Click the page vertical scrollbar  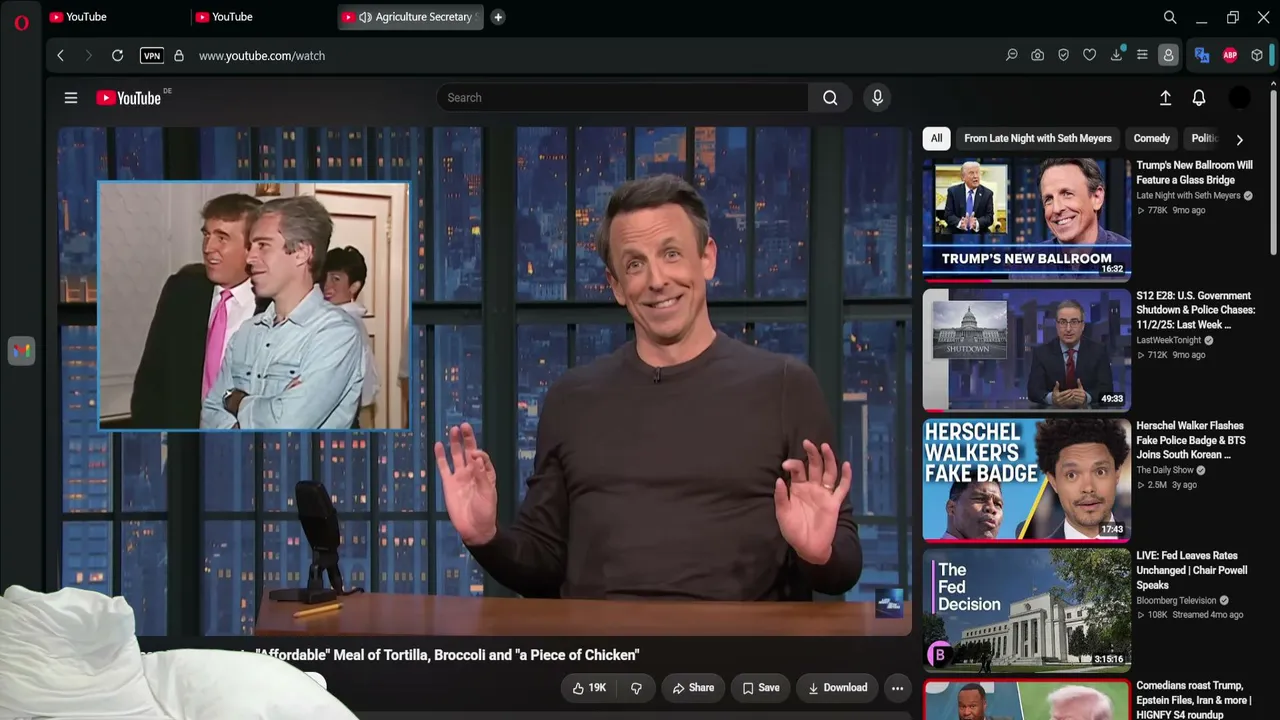point(1274,170)
